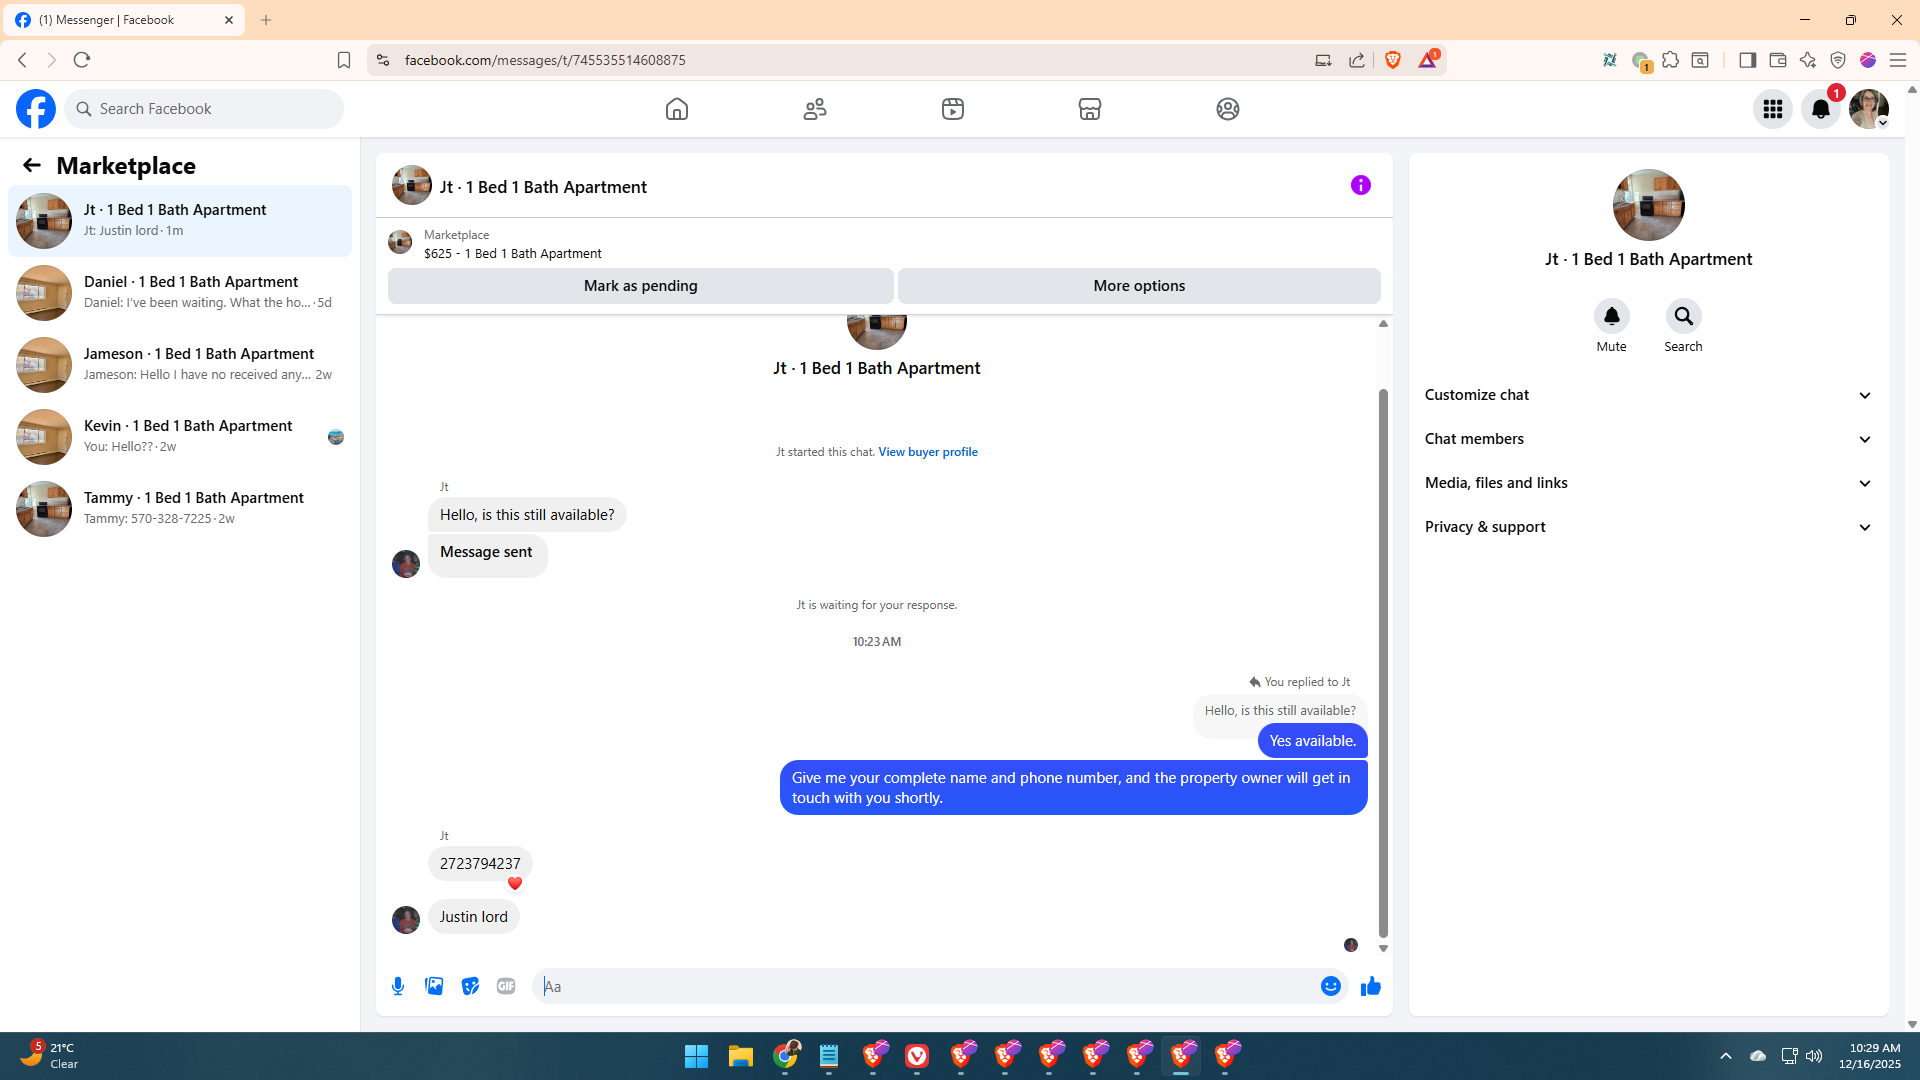Click the 2723794237 message bubble
Screen dimensions: 1920x1080
point(480,863)
